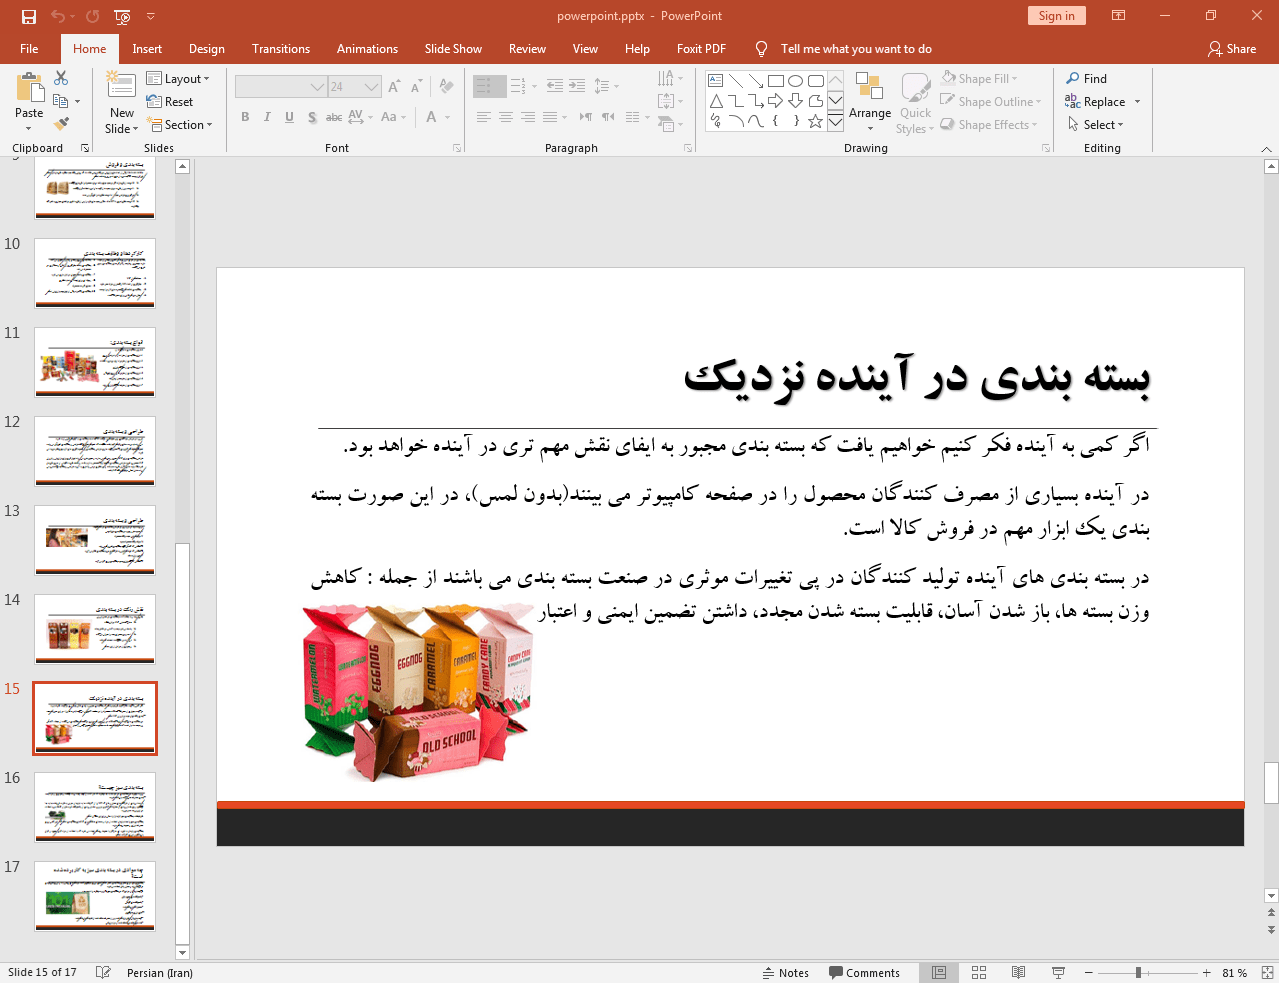1279x983 pixels.
Task: Clear all formatting with the eraser icon
Action: [x=447, y=87]
